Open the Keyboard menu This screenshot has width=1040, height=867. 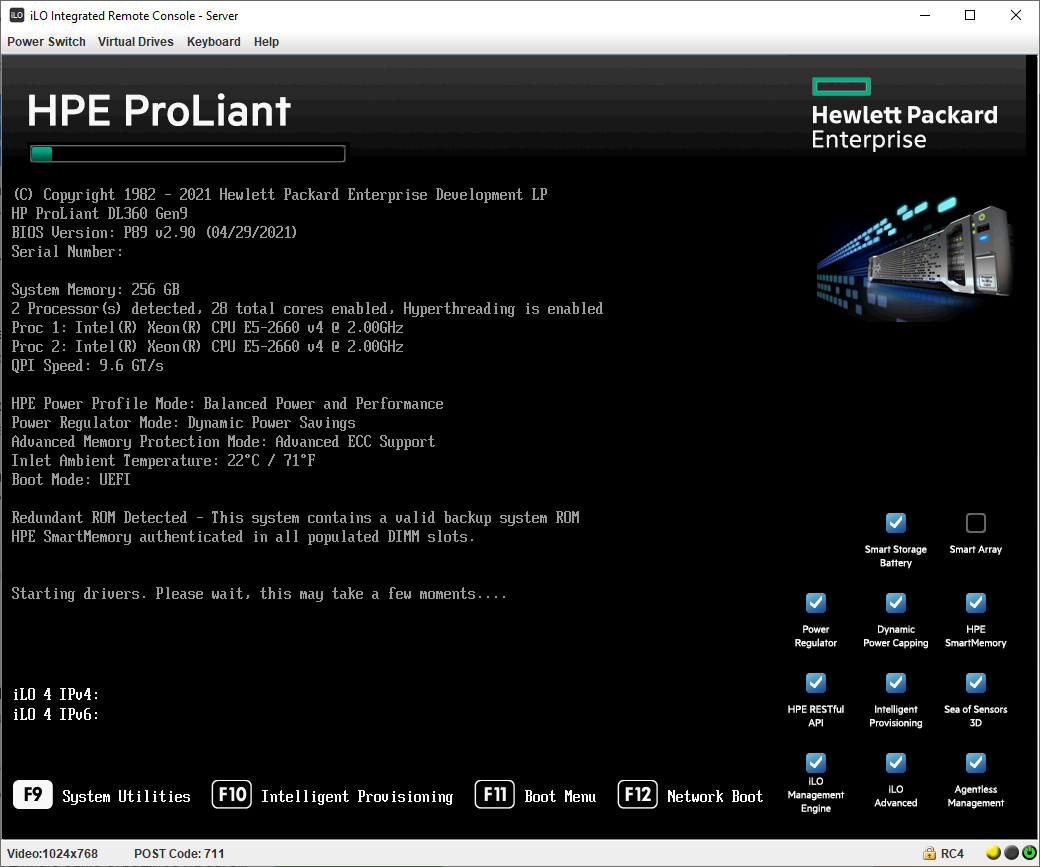tap(214, 42)
